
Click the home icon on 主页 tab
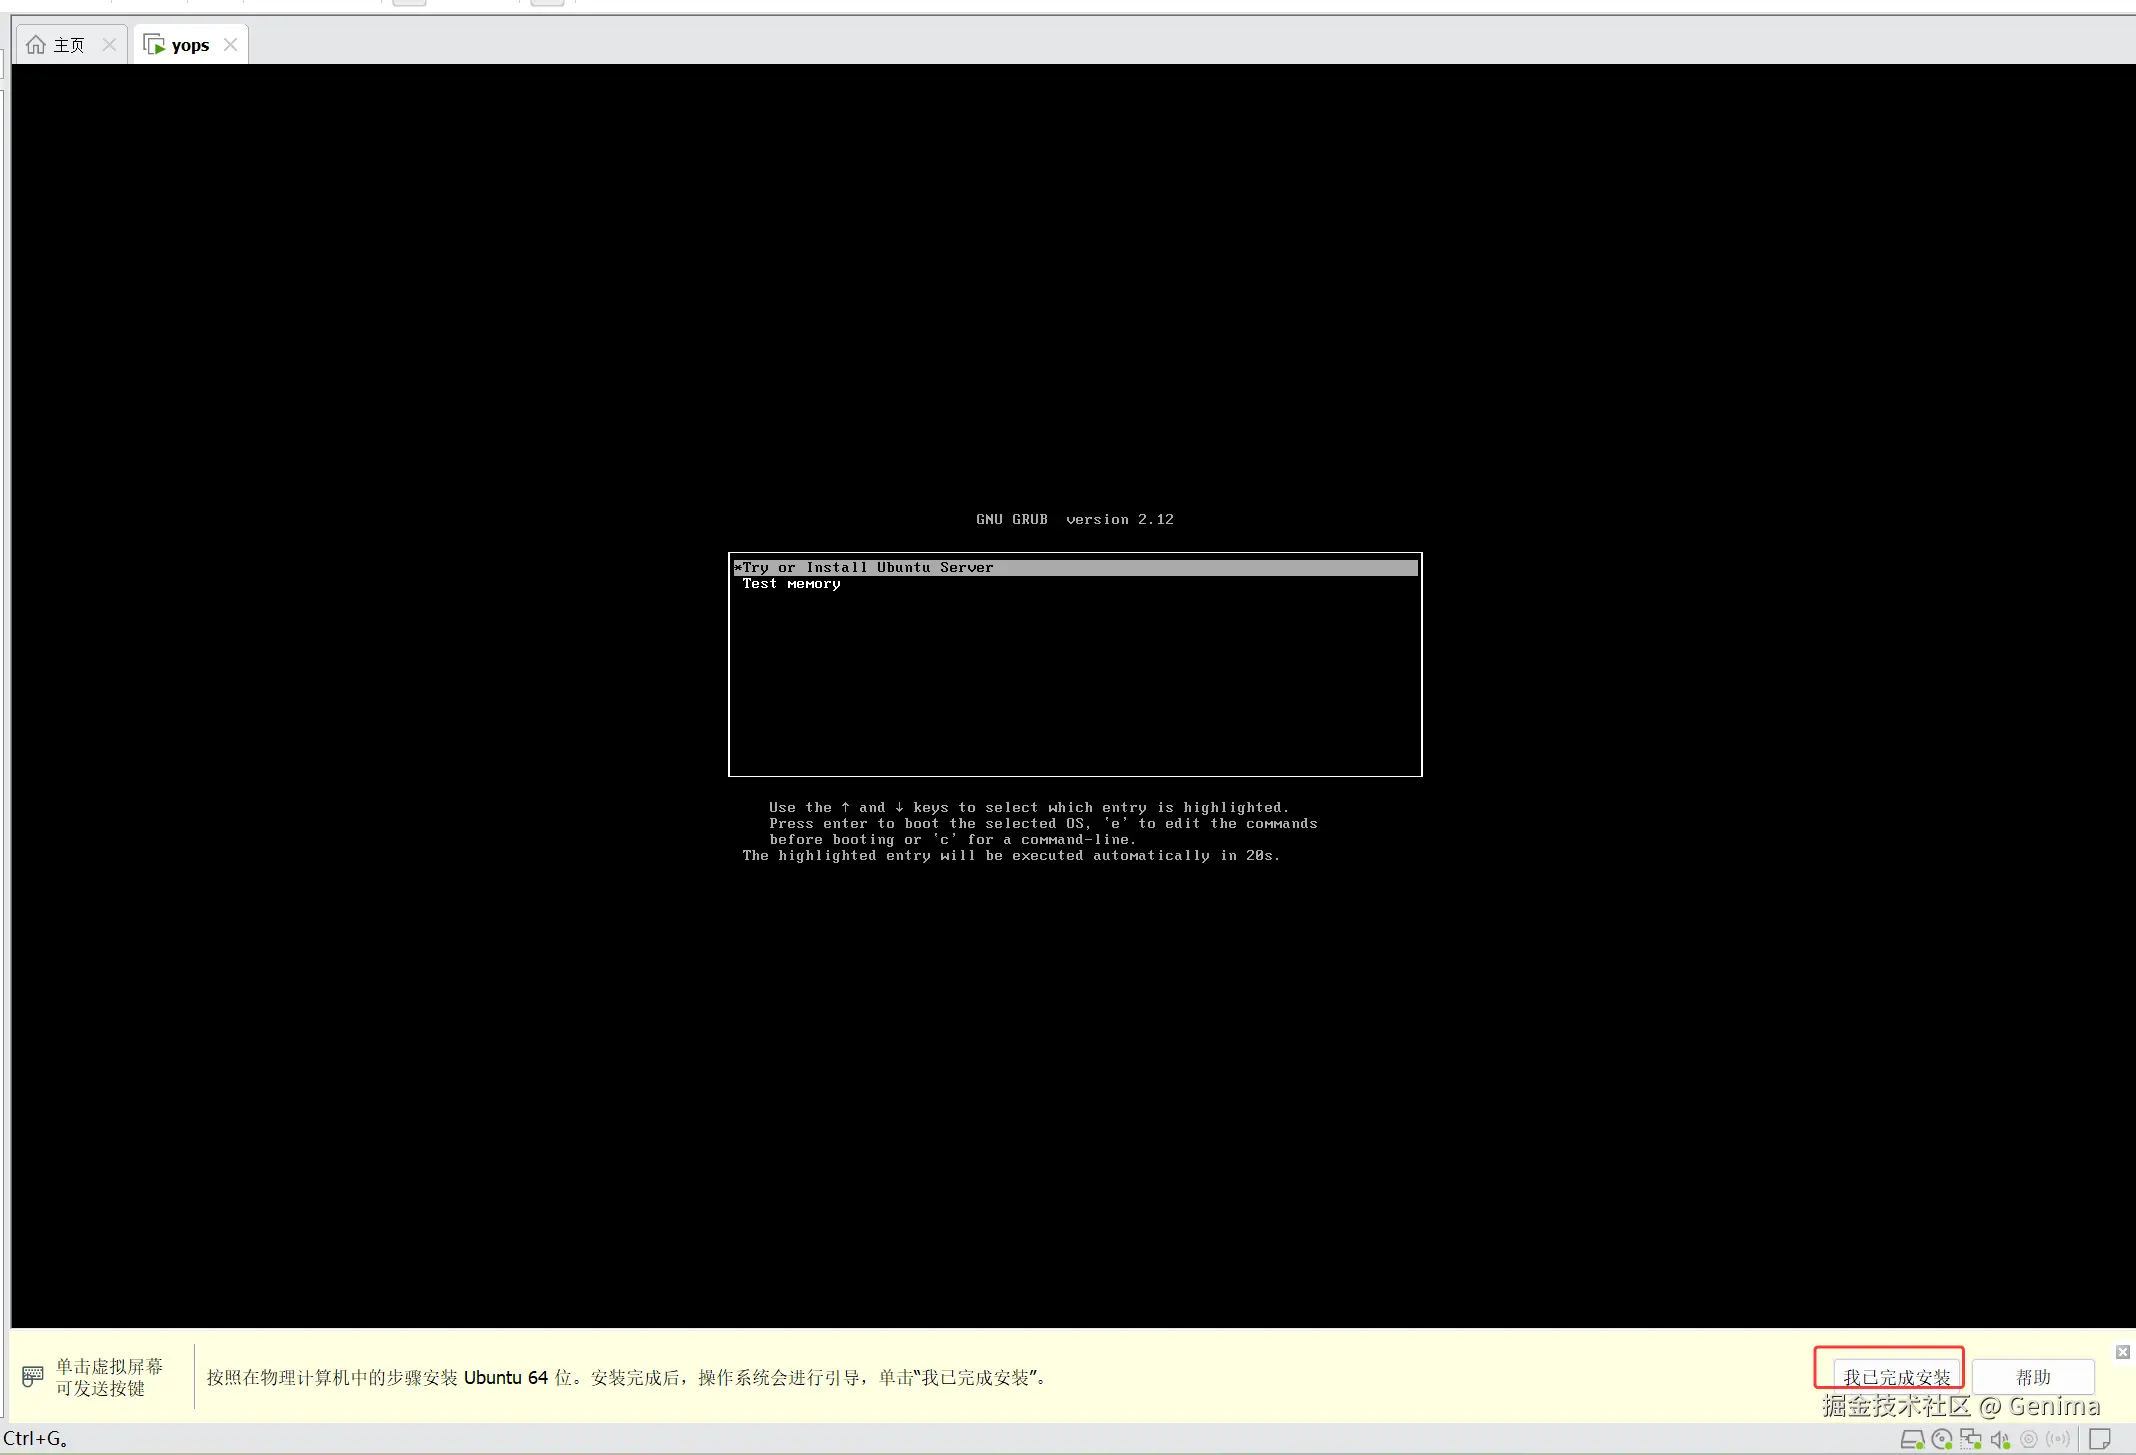(36, 45)
